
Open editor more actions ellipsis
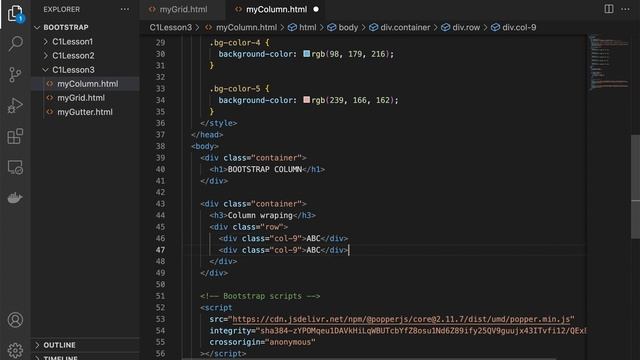625,9
